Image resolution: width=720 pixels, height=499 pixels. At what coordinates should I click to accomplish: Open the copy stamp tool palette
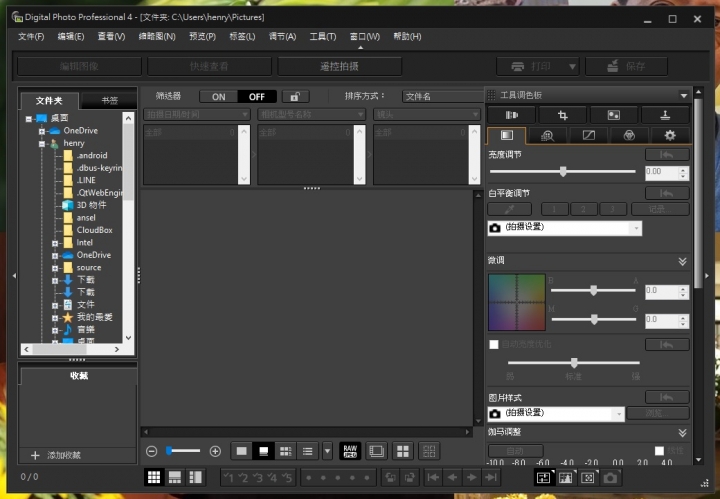[x=665, y=115]
